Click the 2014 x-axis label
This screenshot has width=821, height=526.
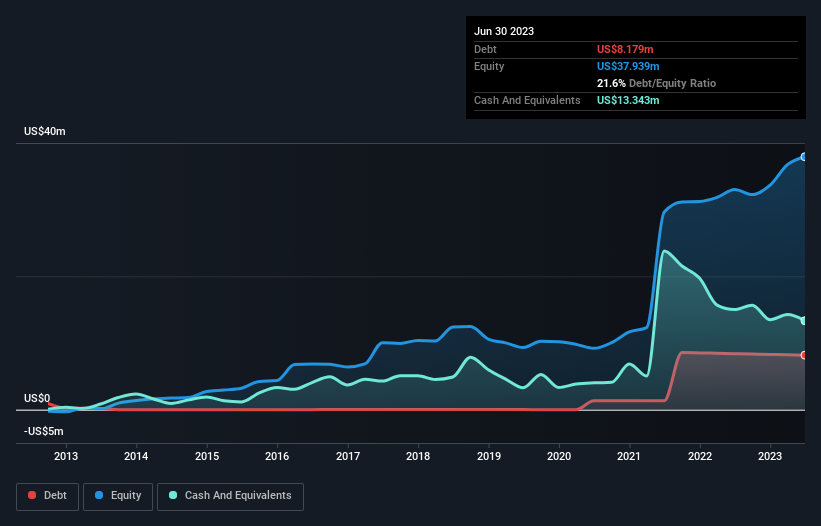point(136,456)
